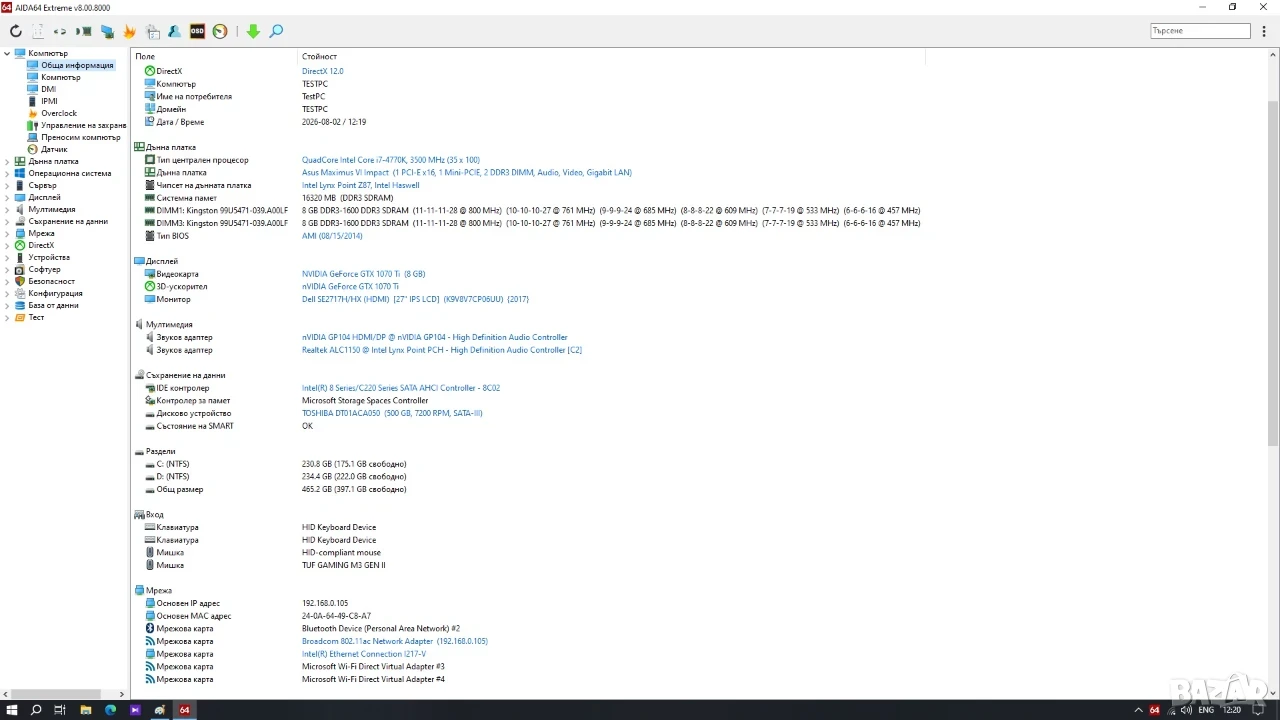Image resolution: width=1280 pixels, height=720 pixels.
Task: Select Конфигурация in the tree
Action: click(55, 293)
